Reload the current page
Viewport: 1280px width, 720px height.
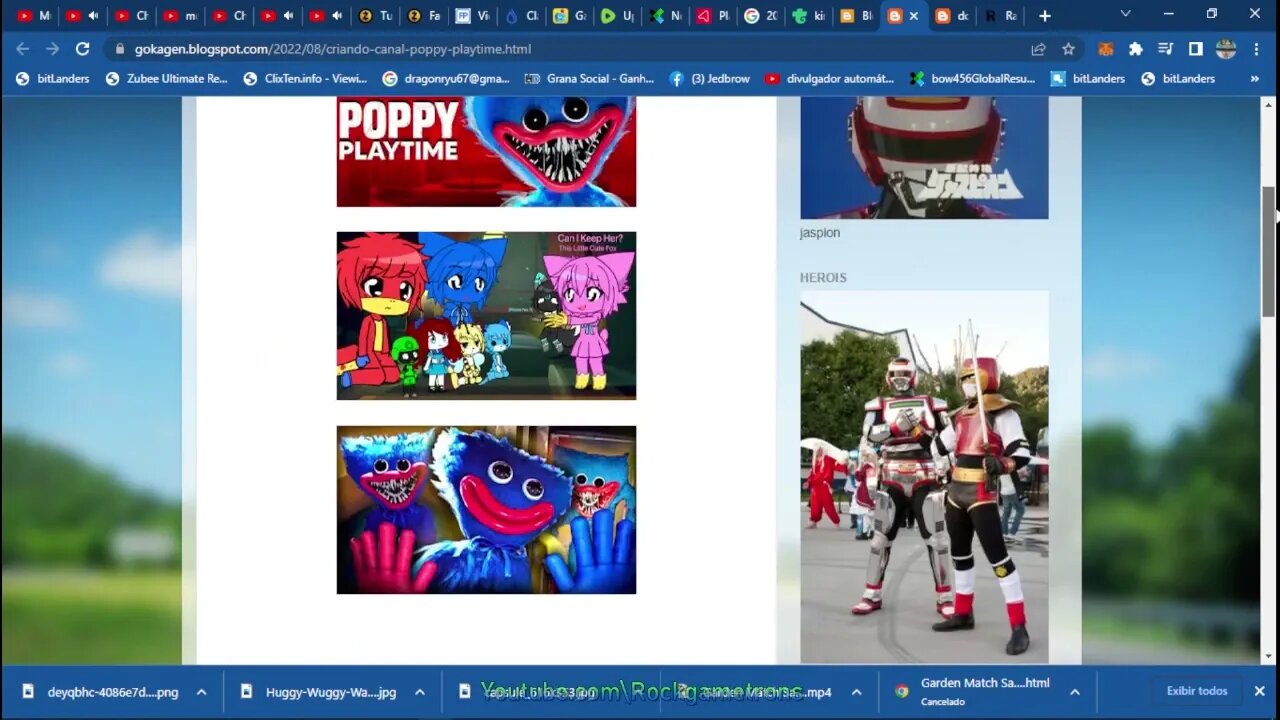click(x=83, y=49)
